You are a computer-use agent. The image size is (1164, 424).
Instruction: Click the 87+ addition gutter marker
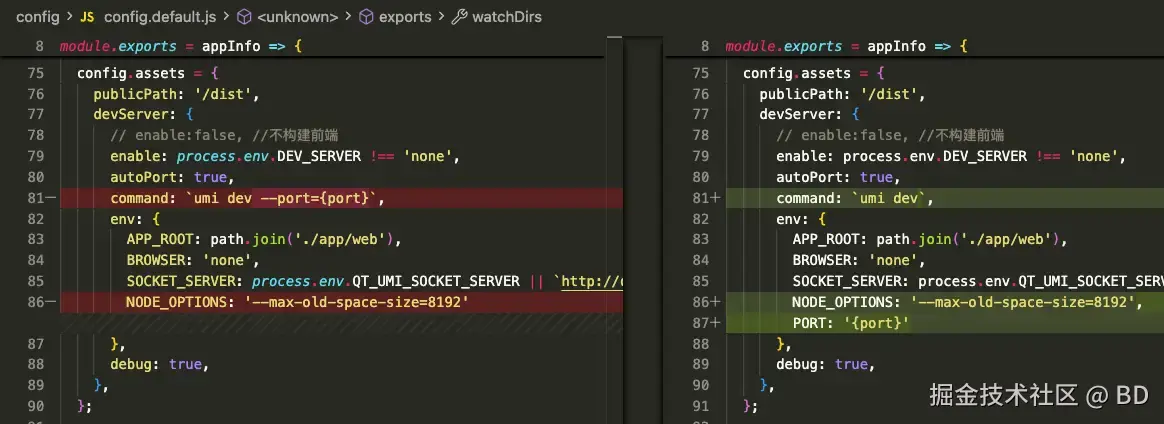coord(716,323)
